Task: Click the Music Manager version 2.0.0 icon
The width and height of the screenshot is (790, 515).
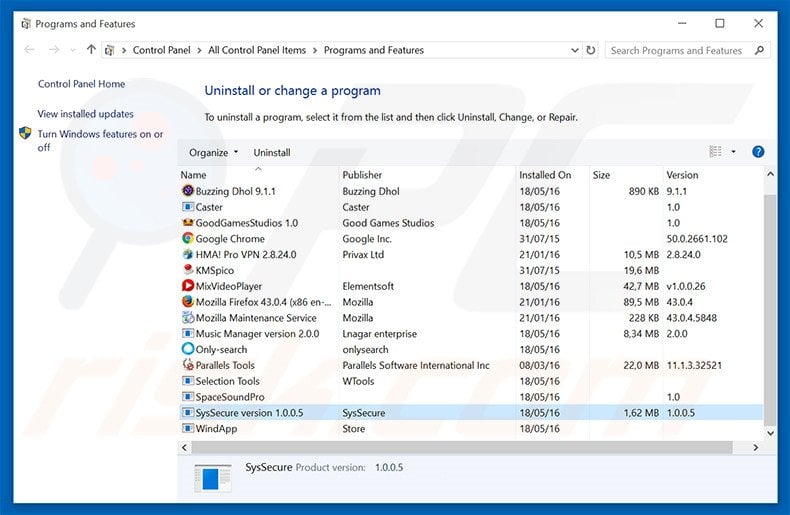Action: (188, 333)
